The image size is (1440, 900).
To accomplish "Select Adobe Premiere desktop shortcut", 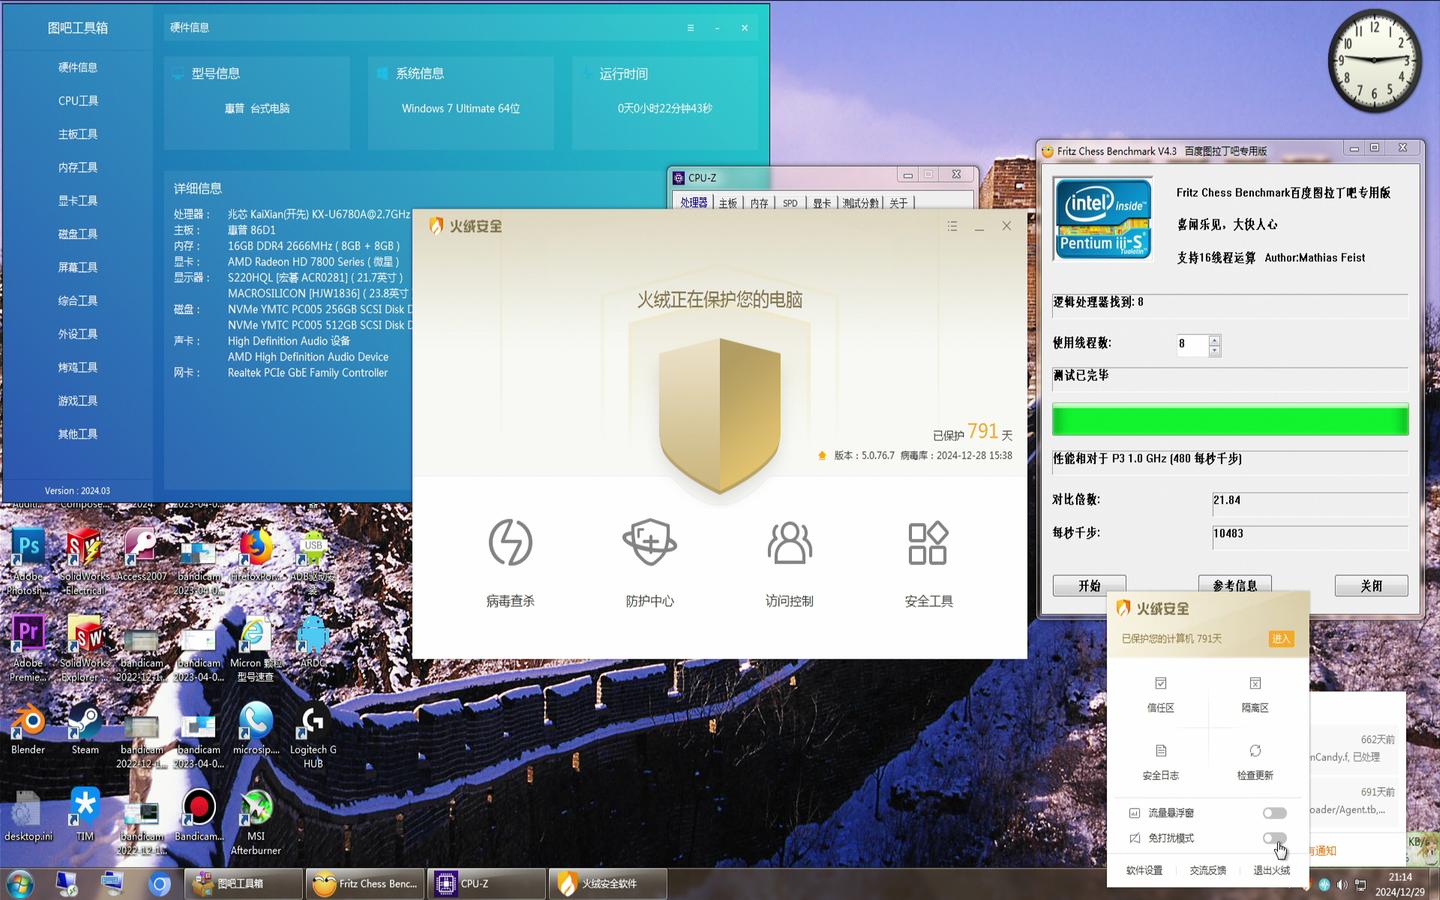I will tap(28, 647).
